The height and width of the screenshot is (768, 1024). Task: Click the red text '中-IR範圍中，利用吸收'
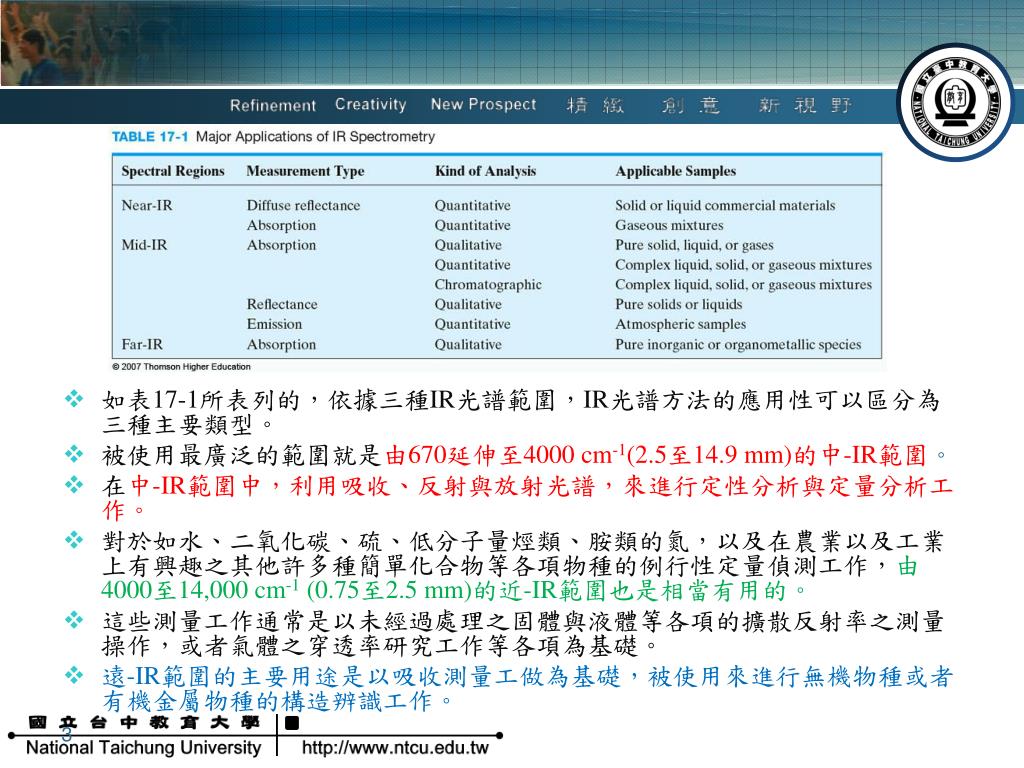261,486
